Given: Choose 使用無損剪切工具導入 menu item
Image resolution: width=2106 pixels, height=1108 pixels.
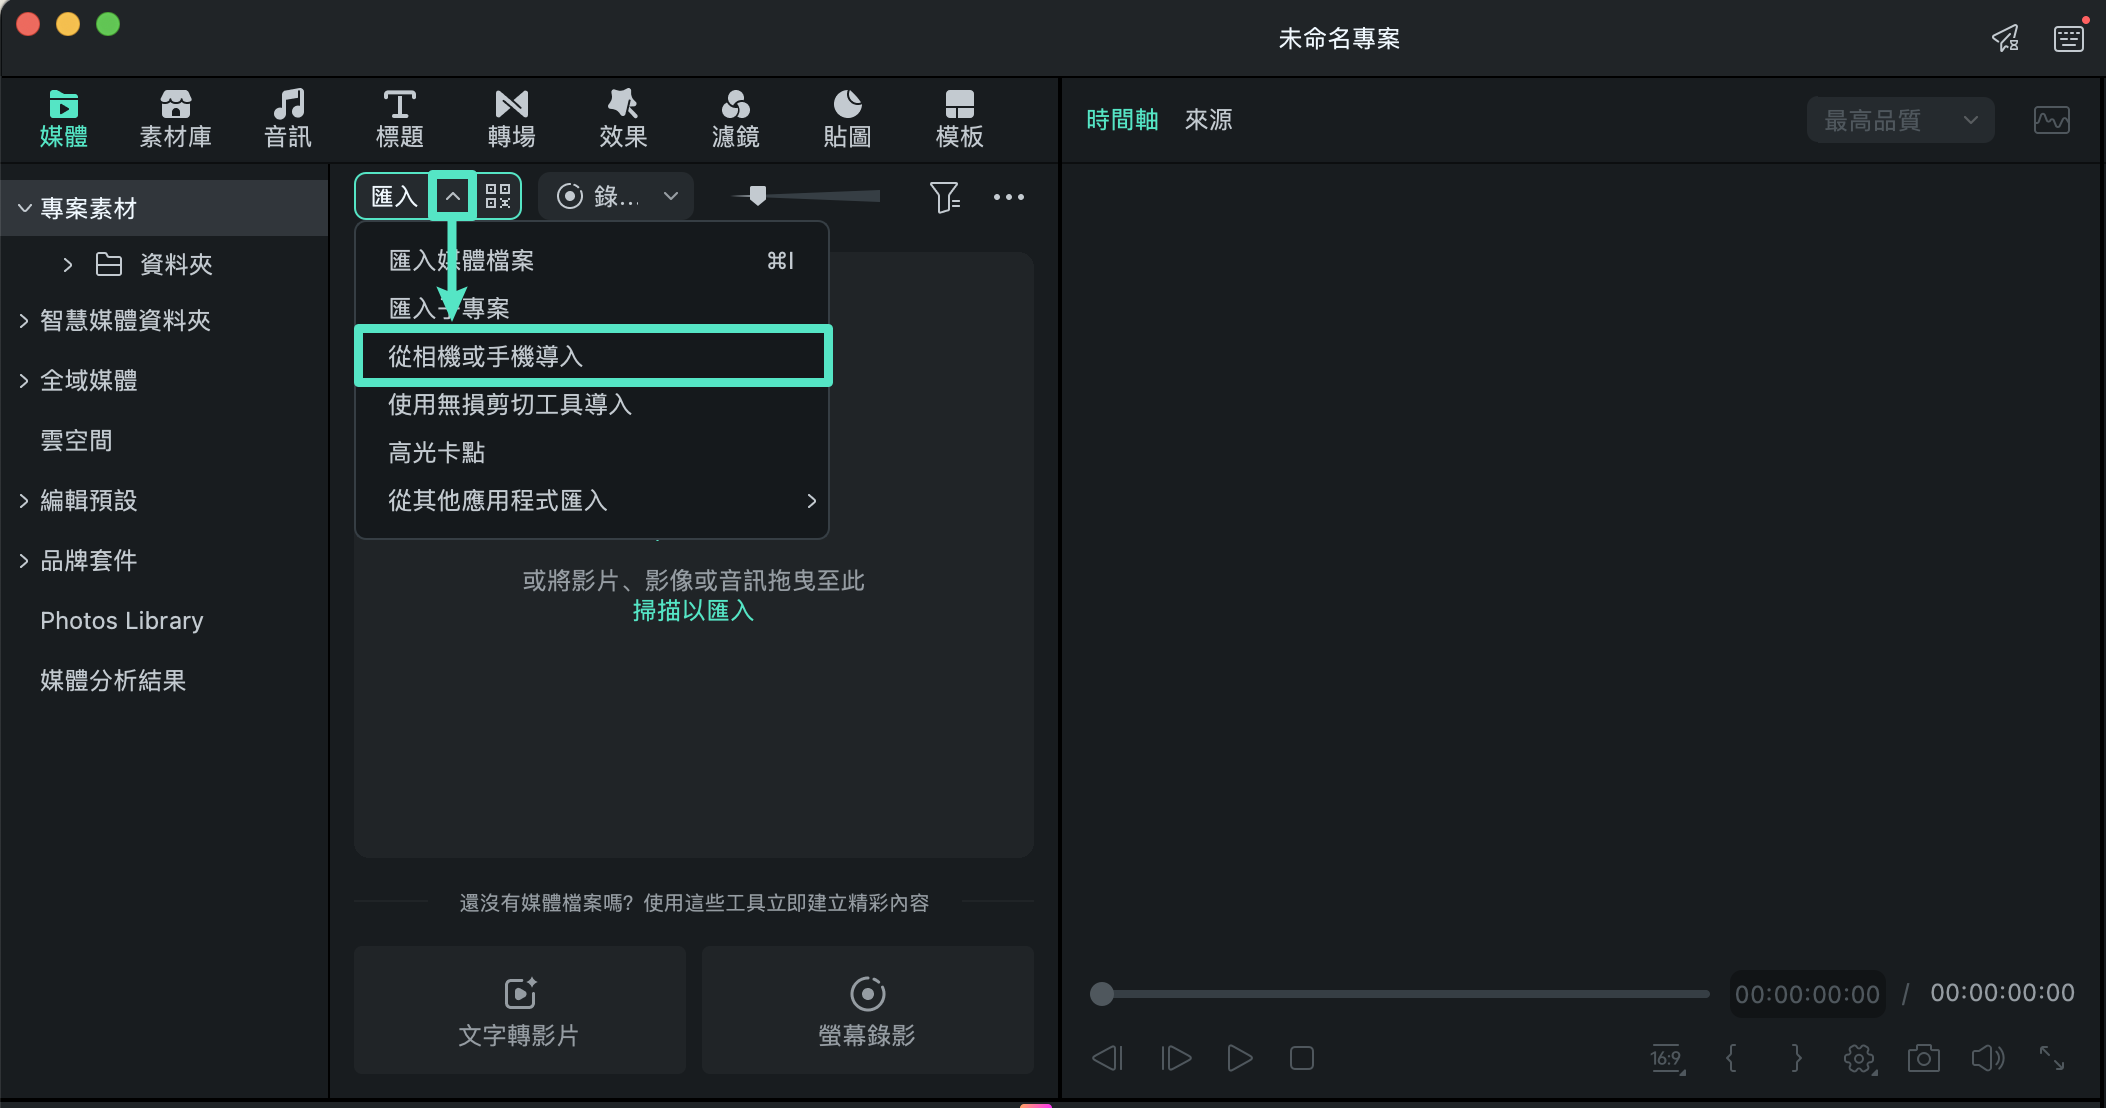Looking at the screenshot, I should (x=592, y=404).
